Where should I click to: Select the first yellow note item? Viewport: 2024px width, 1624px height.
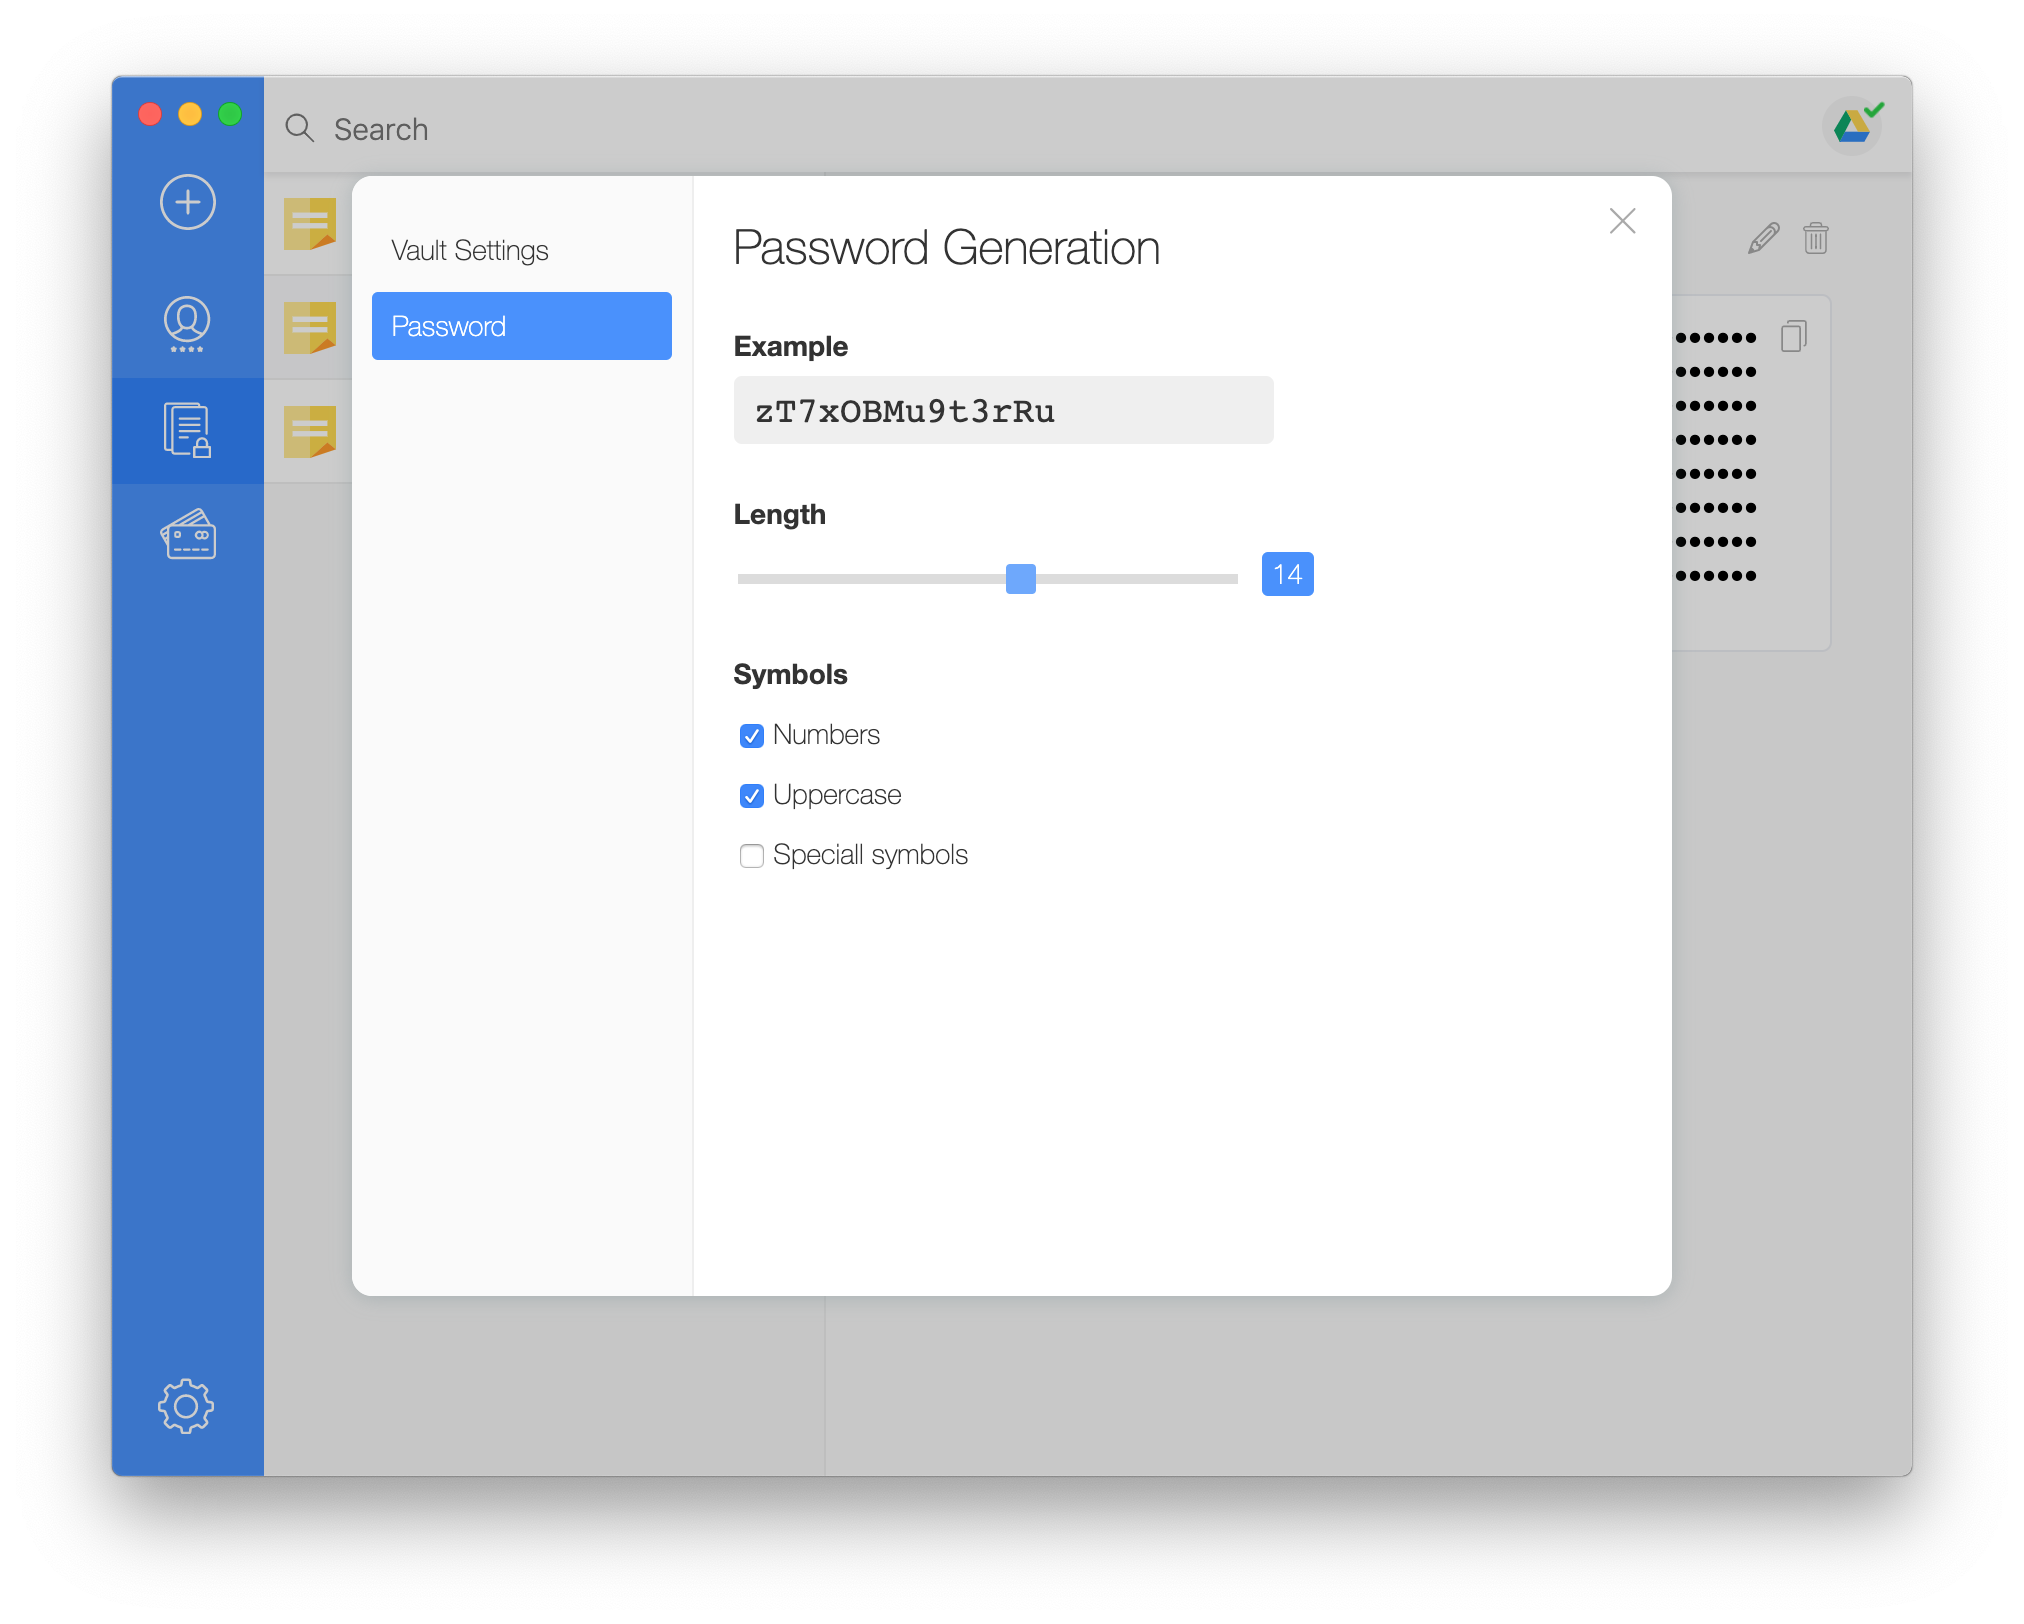tap(309, 224)
